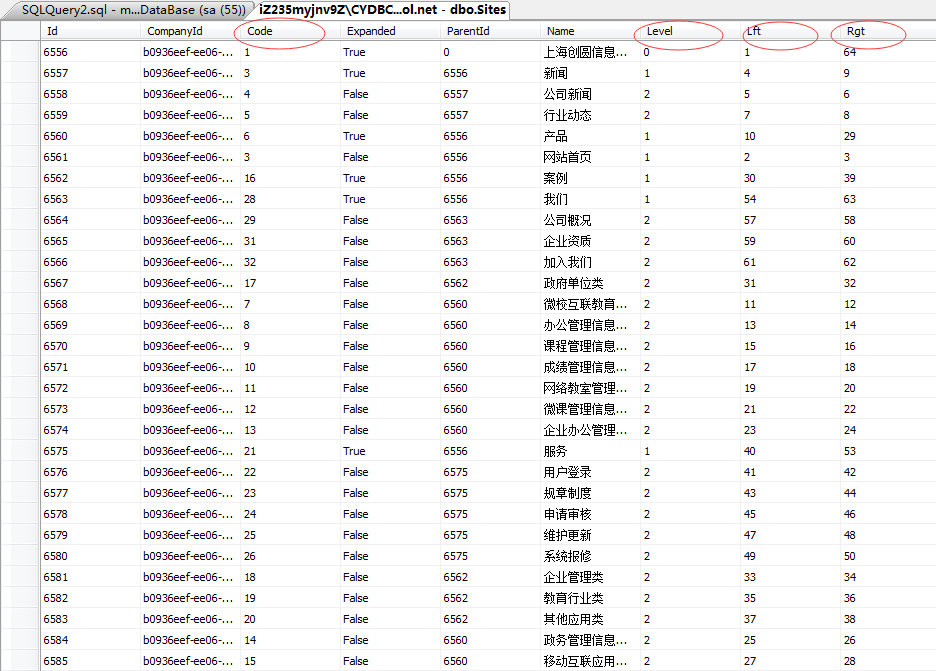This screenshot has height=671, width=936.
Task: Click Code cell 21 in row 6575
Action: click(291, 451)
